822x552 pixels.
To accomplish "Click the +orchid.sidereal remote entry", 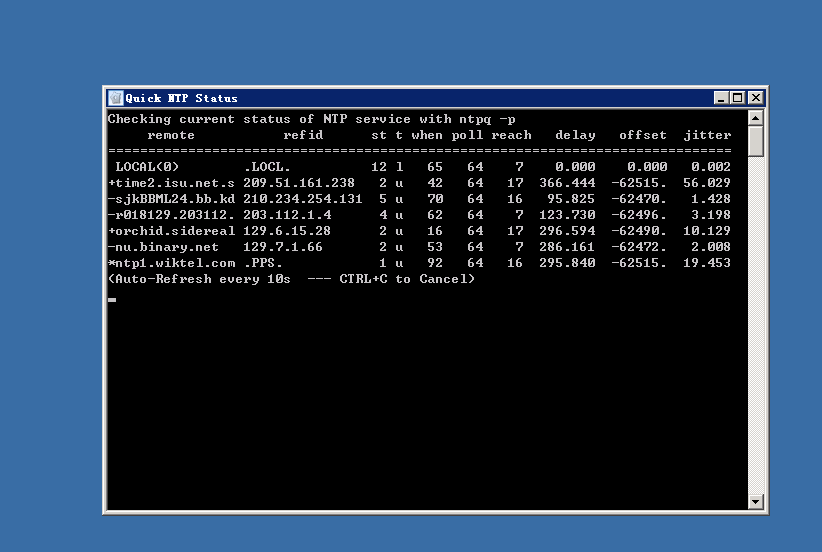I will coord(171,231).
